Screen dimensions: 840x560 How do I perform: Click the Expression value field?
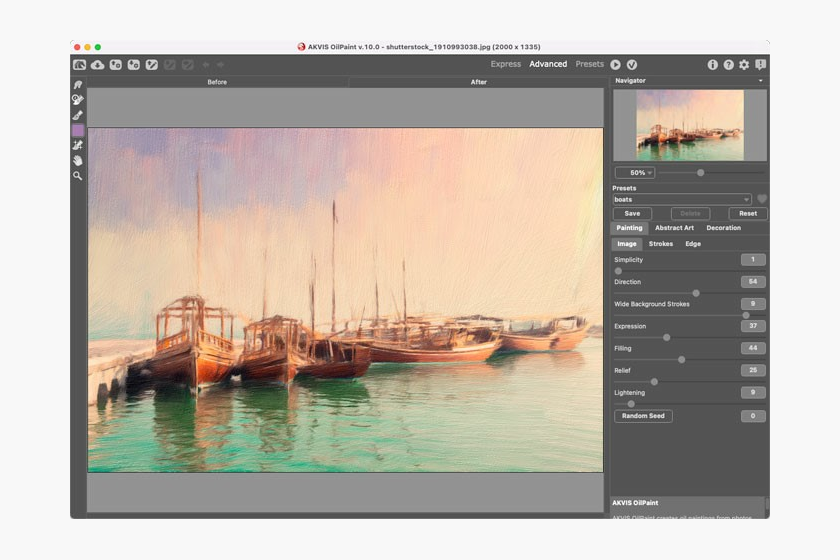[x=753, y=326]
